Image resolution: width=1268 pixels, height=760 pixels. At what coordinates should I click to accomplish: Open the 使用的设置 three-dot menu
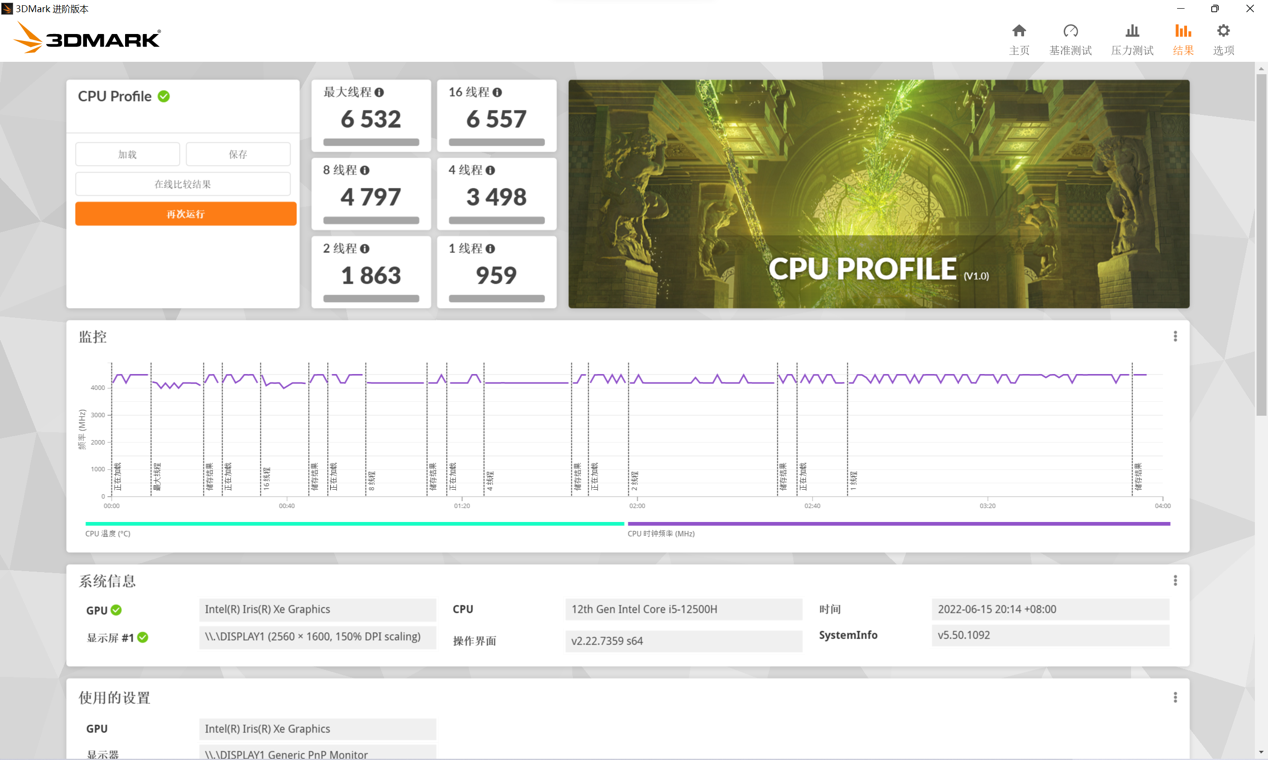click(1175, 698)
